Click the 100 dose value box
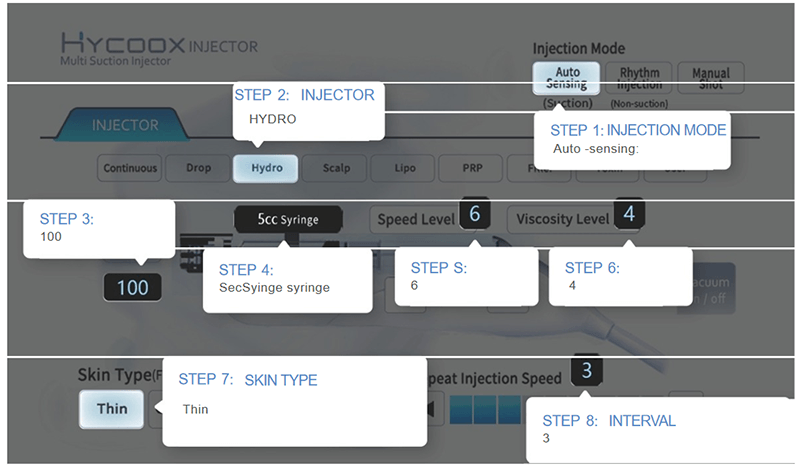 point(133,287)
